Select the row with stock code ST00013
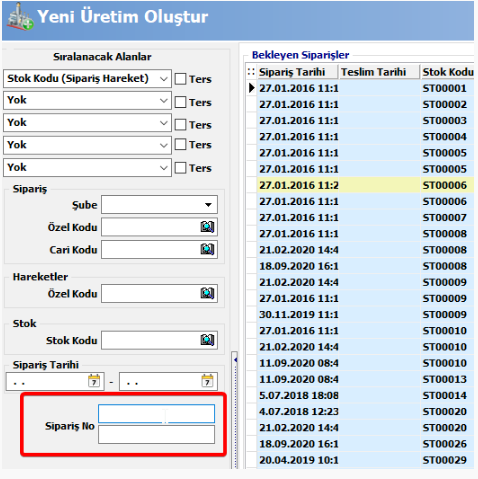Screen dimensions: 478x479 click(365, 379)
